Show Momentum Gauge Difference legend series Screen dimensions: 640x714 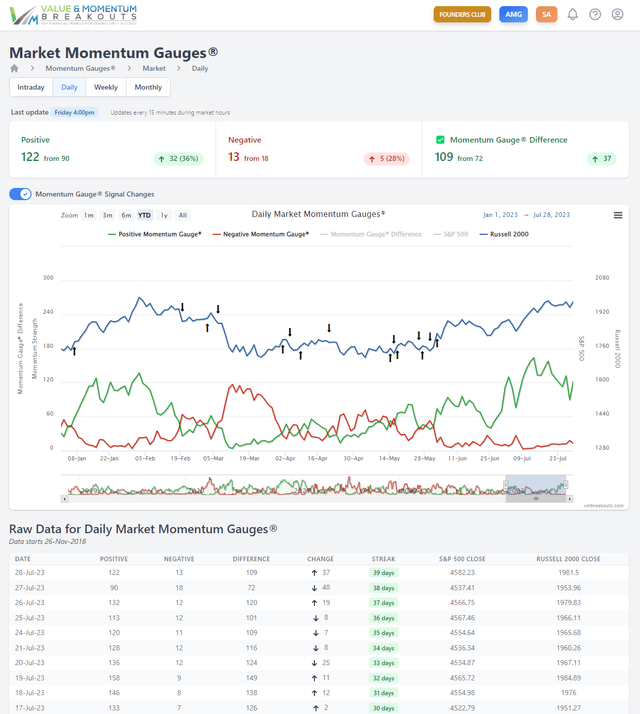pyautogui.click(x=371, y=234)
